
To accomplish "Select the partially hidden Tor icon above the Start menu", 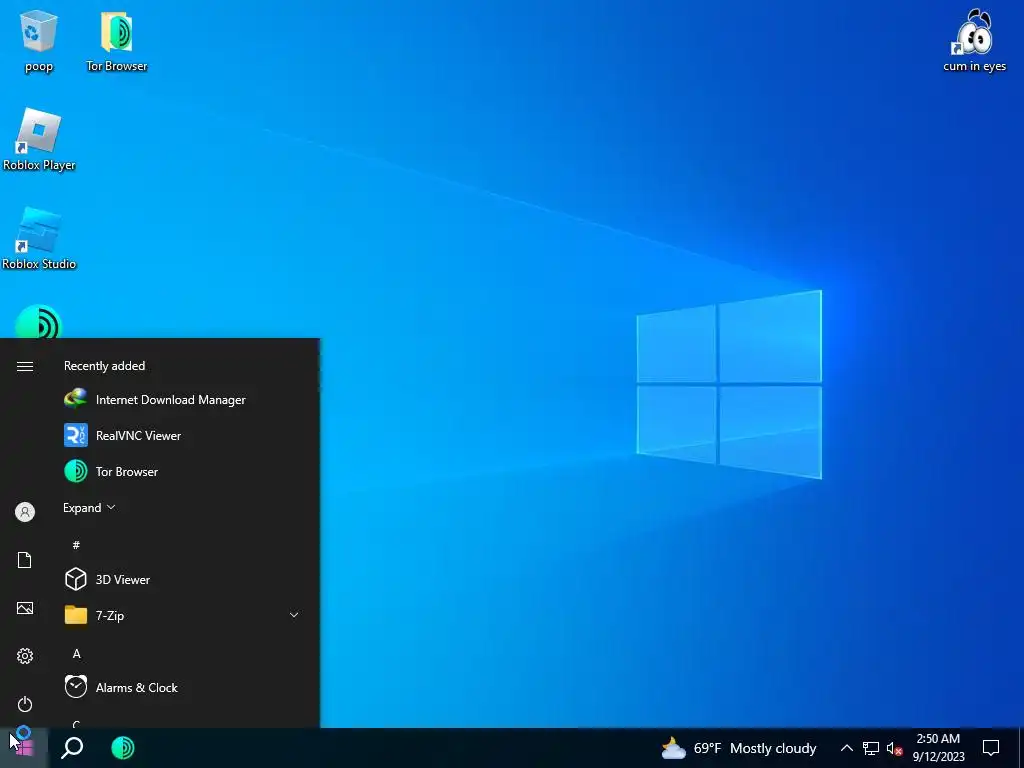I will [x=39, y=321].
